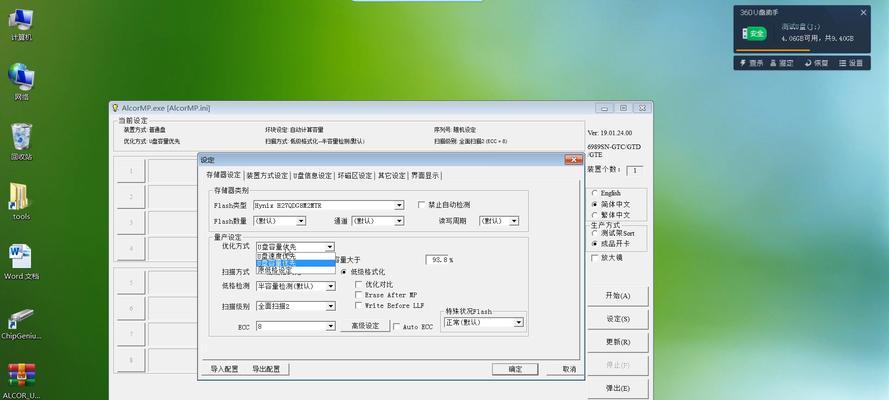This screenshot has height=400, width=889.
Task: Click the 更新(R) button
Action: click(617, 342)
